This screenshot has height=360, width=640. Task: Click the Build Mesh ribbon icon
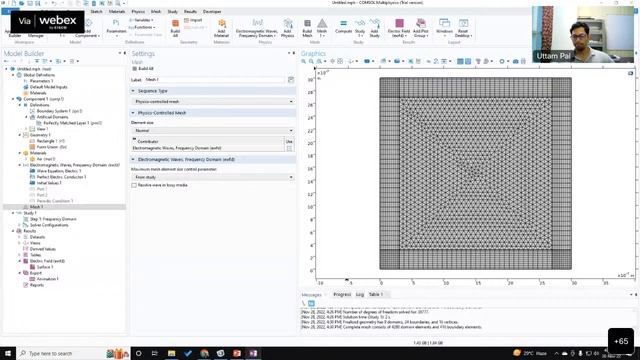(x=307, y=28)
